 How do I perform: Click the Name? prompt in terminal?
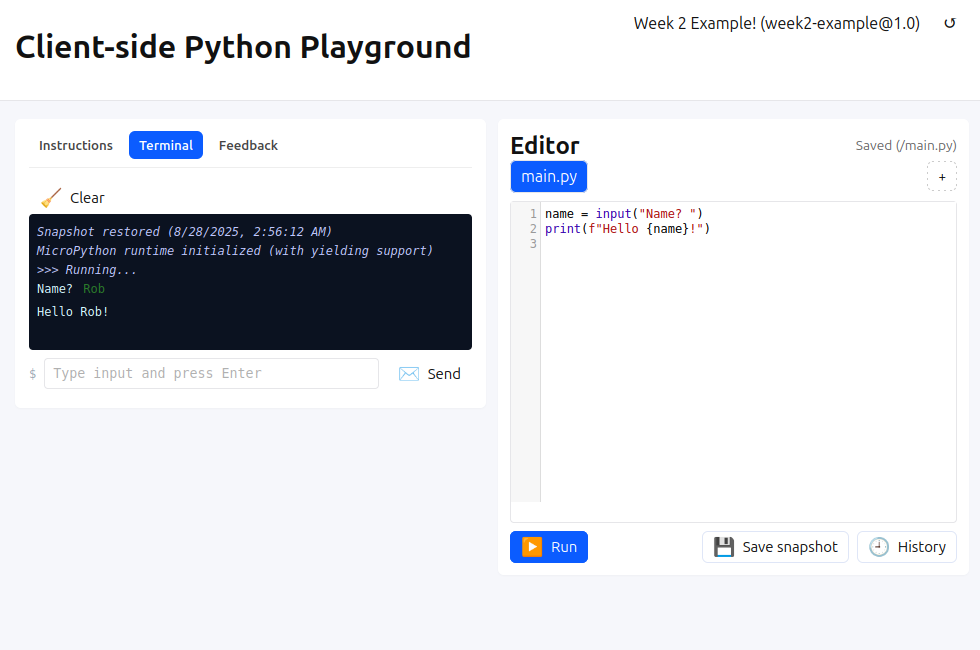[x=54, y=289]
